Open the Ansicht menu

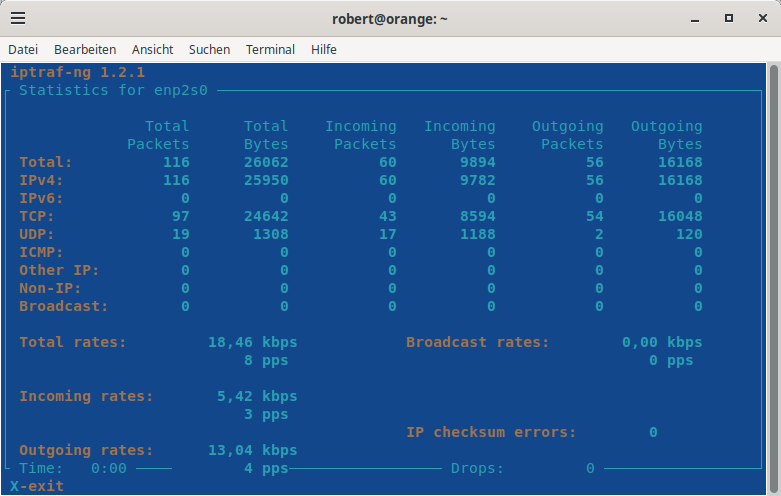coord(152,49)
